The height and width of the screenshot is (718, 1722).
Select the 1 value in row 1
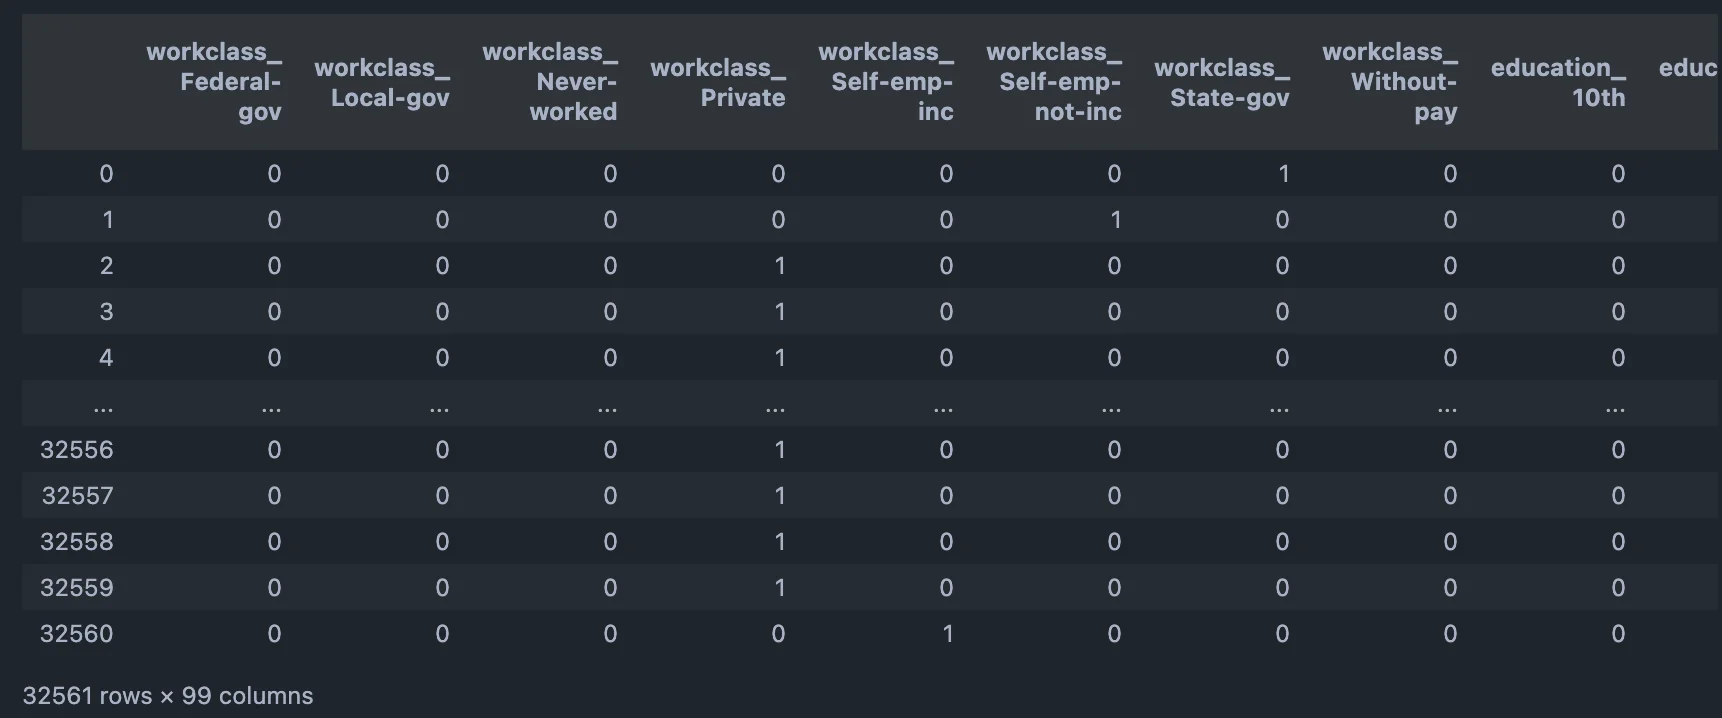pos(1115,220)
